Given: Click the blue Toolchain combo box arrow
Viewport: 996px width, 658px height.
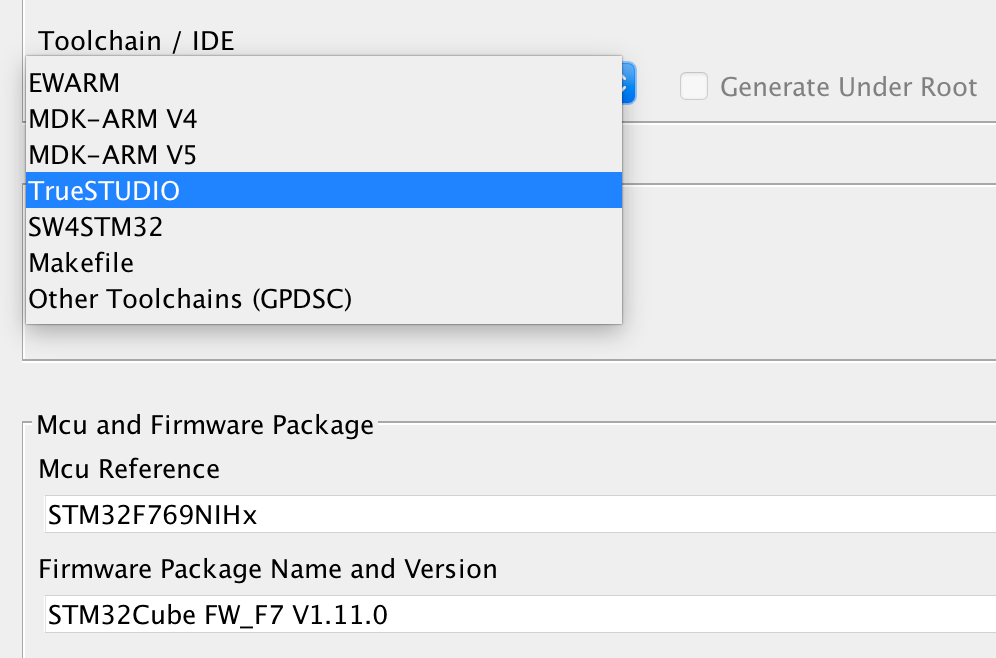Looking at the screenshot, I should 628,83.
